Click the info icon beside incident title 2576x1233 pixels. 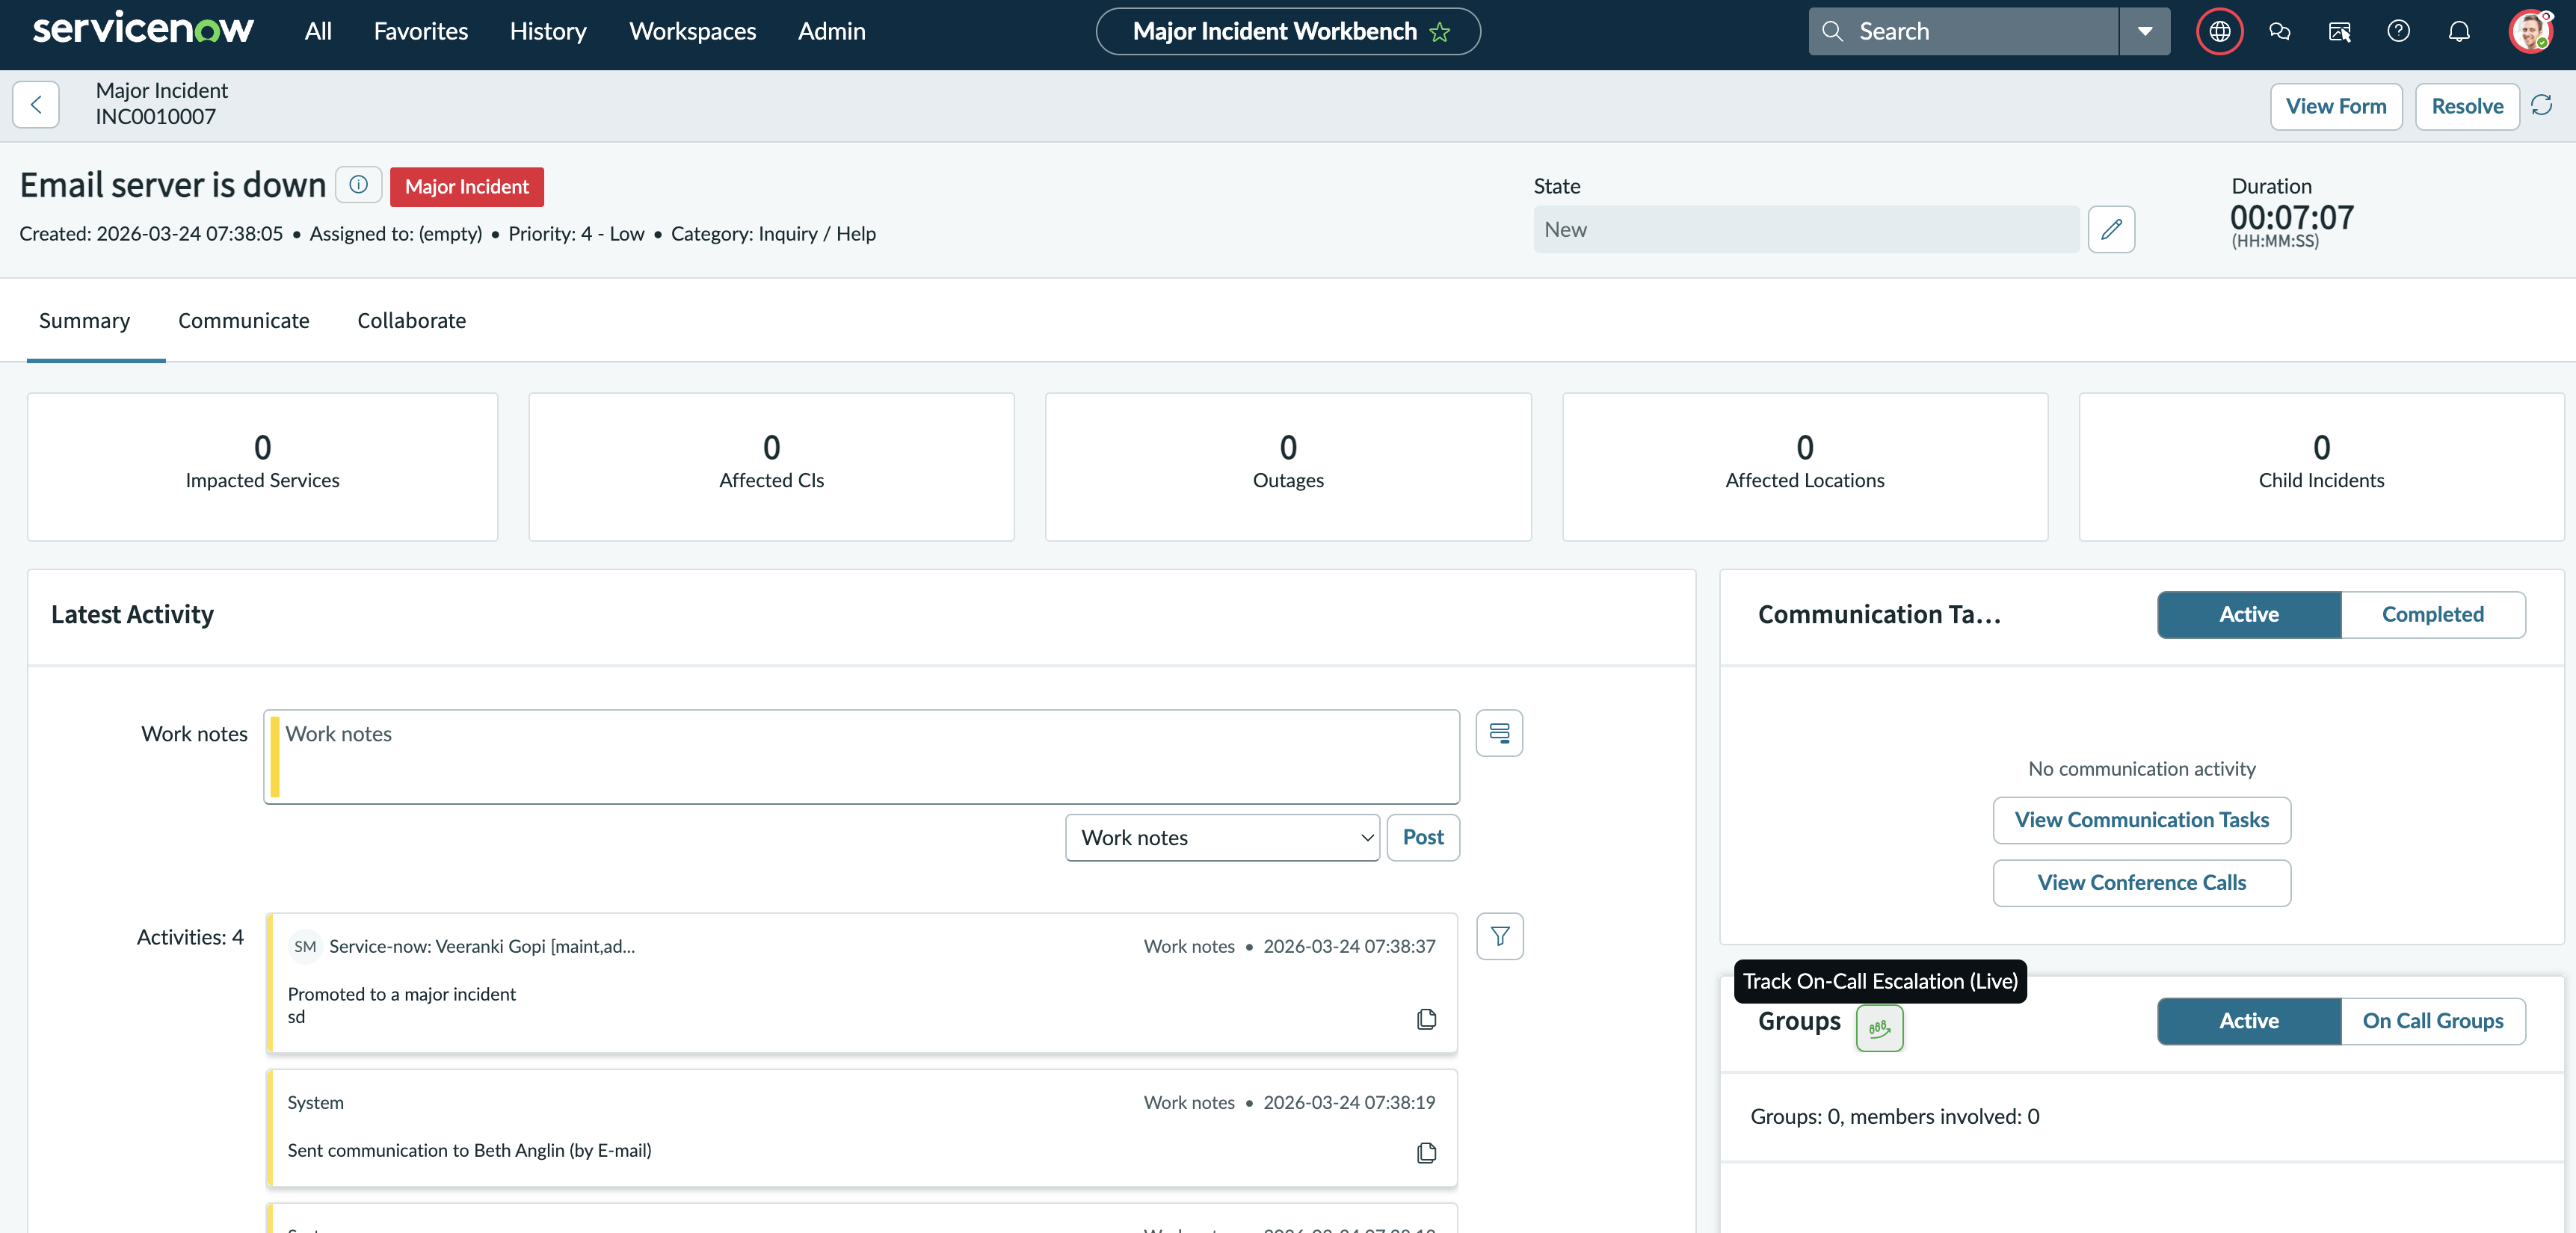(x=358, y=185)
